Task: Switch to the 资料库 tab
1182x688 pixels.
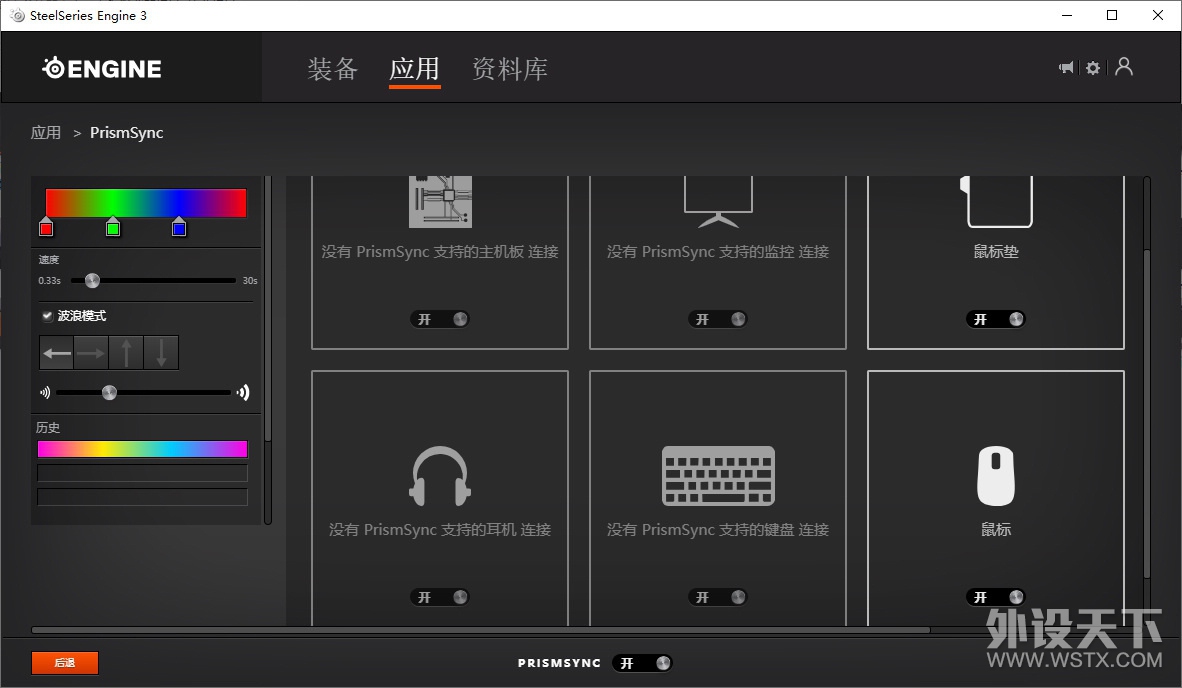Action: pos(510,69)
